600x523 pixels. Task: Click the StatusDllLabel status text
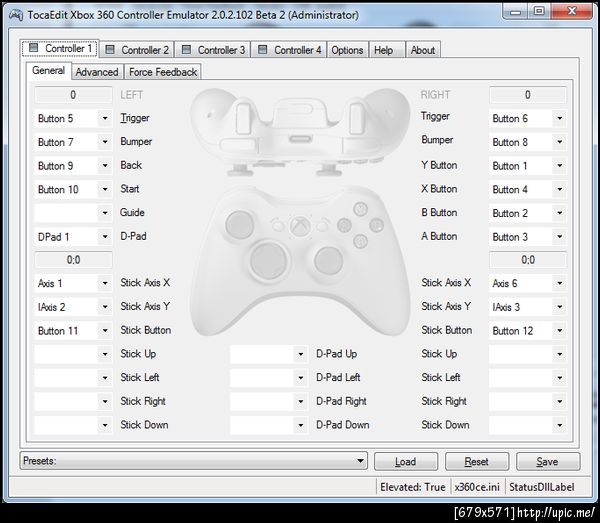pos(542,487)
